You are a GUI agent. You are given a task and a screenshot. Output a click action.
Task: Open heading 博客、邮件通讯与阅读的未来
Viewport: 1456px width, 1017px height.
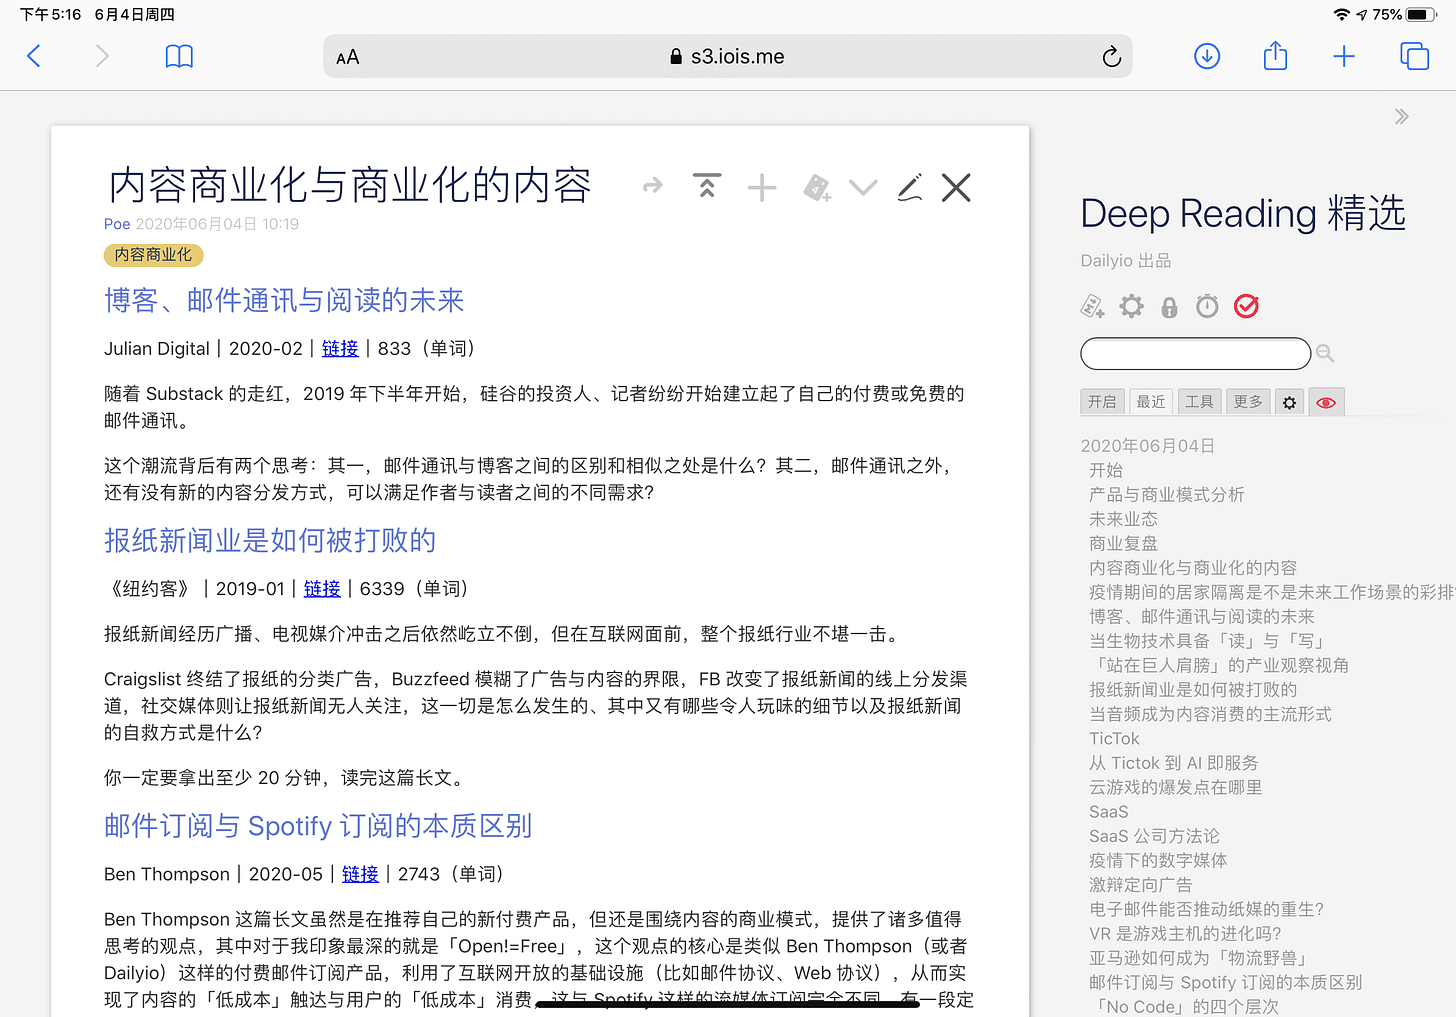tap(284, 300)
